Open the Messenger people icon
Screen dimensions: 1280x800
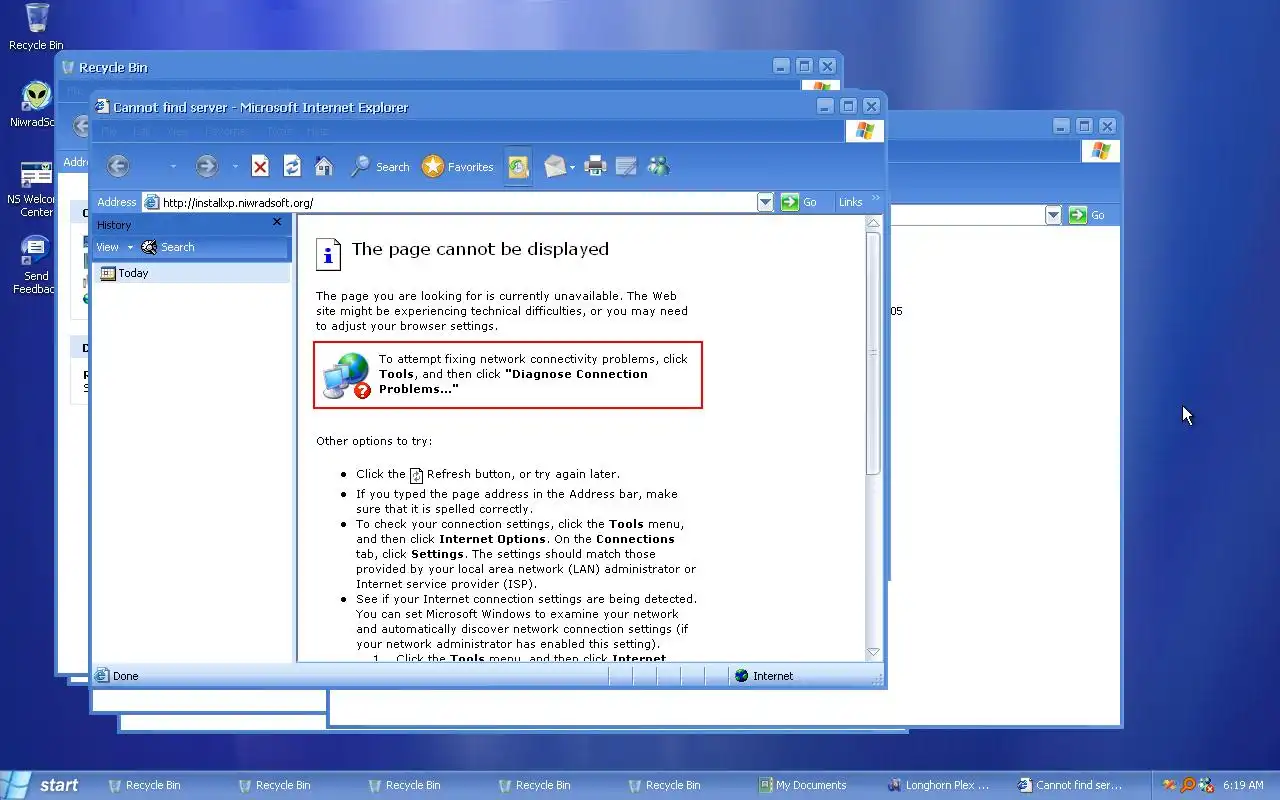coord(659,167)
